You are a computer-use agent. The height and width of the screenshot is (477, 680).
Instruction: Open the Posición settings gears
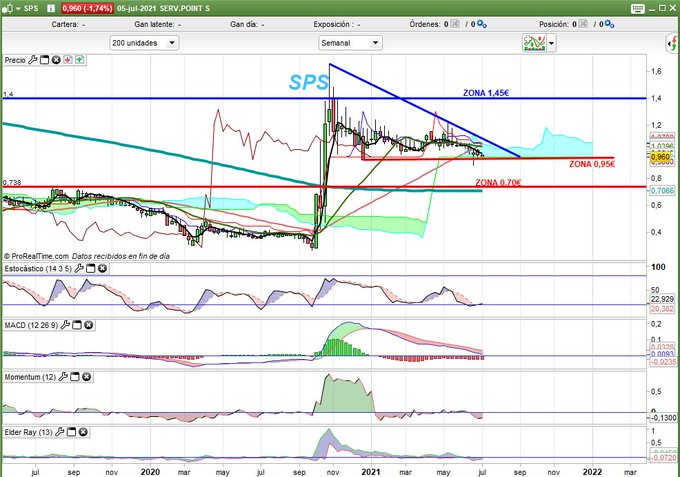coord(609,24)
